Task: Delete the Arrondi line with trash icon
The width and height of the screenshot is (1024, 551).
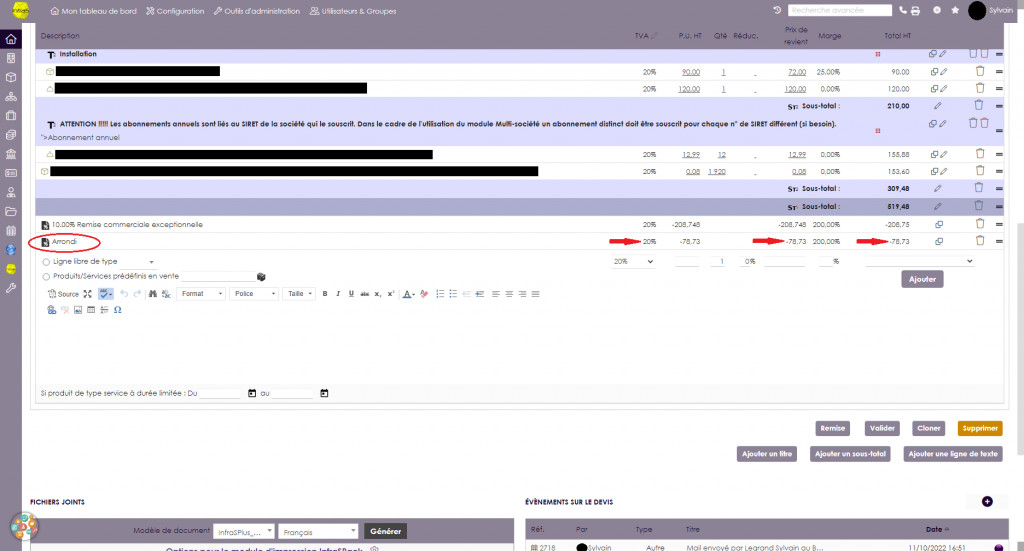Action: (x=980, y=241)
